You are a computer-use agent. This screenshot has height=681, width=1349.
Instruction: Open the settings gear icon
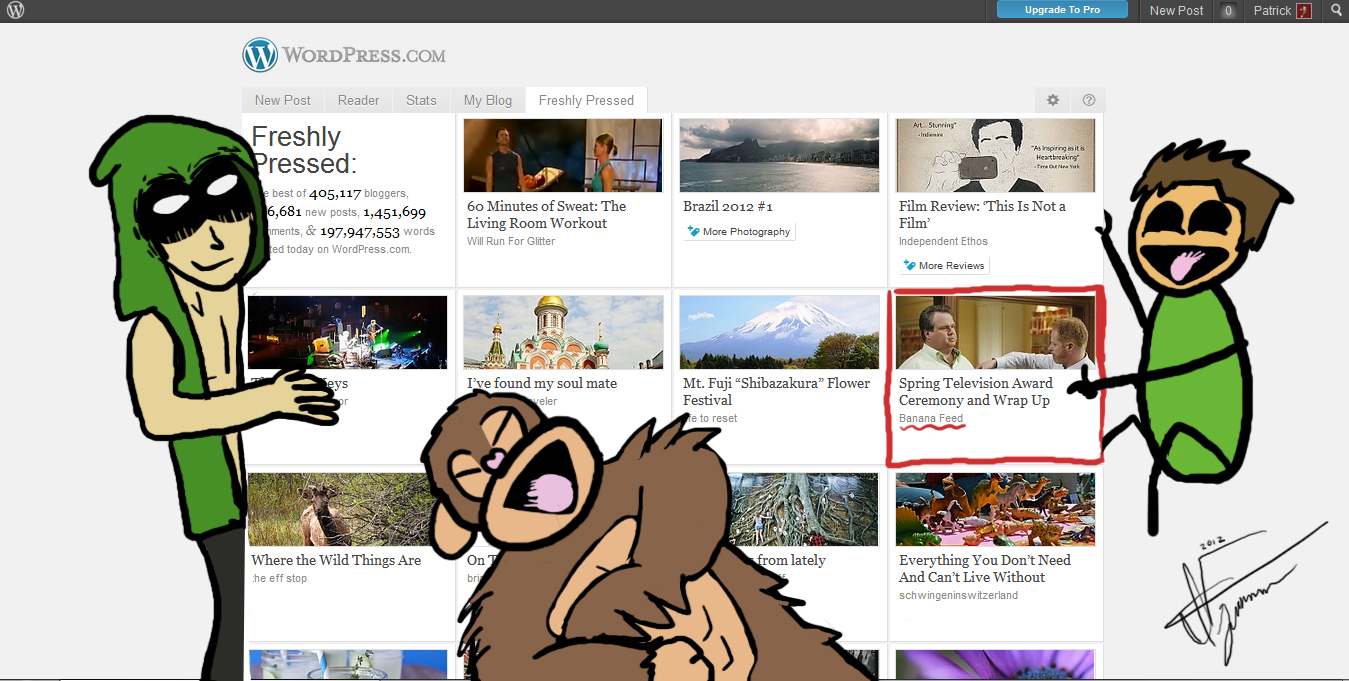[1052, 100]
